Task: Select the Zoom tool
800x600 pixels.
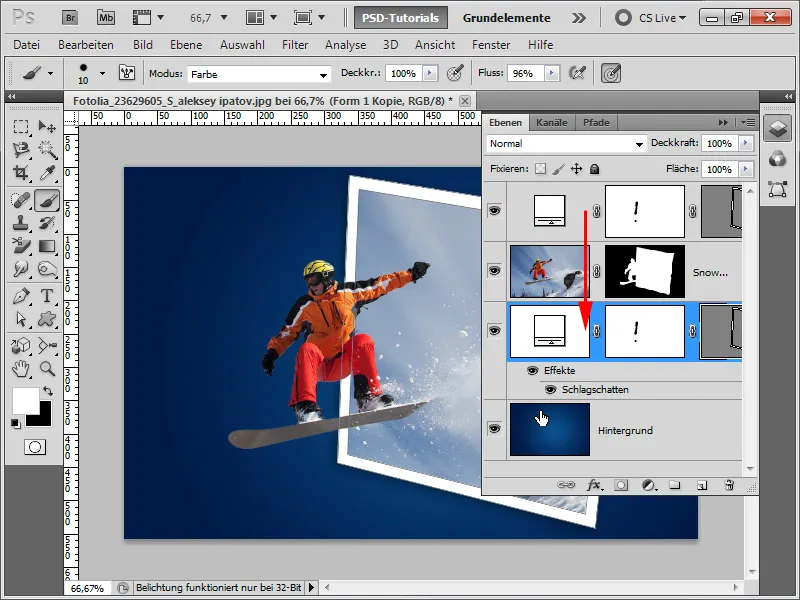Action: tap(47, 368)
